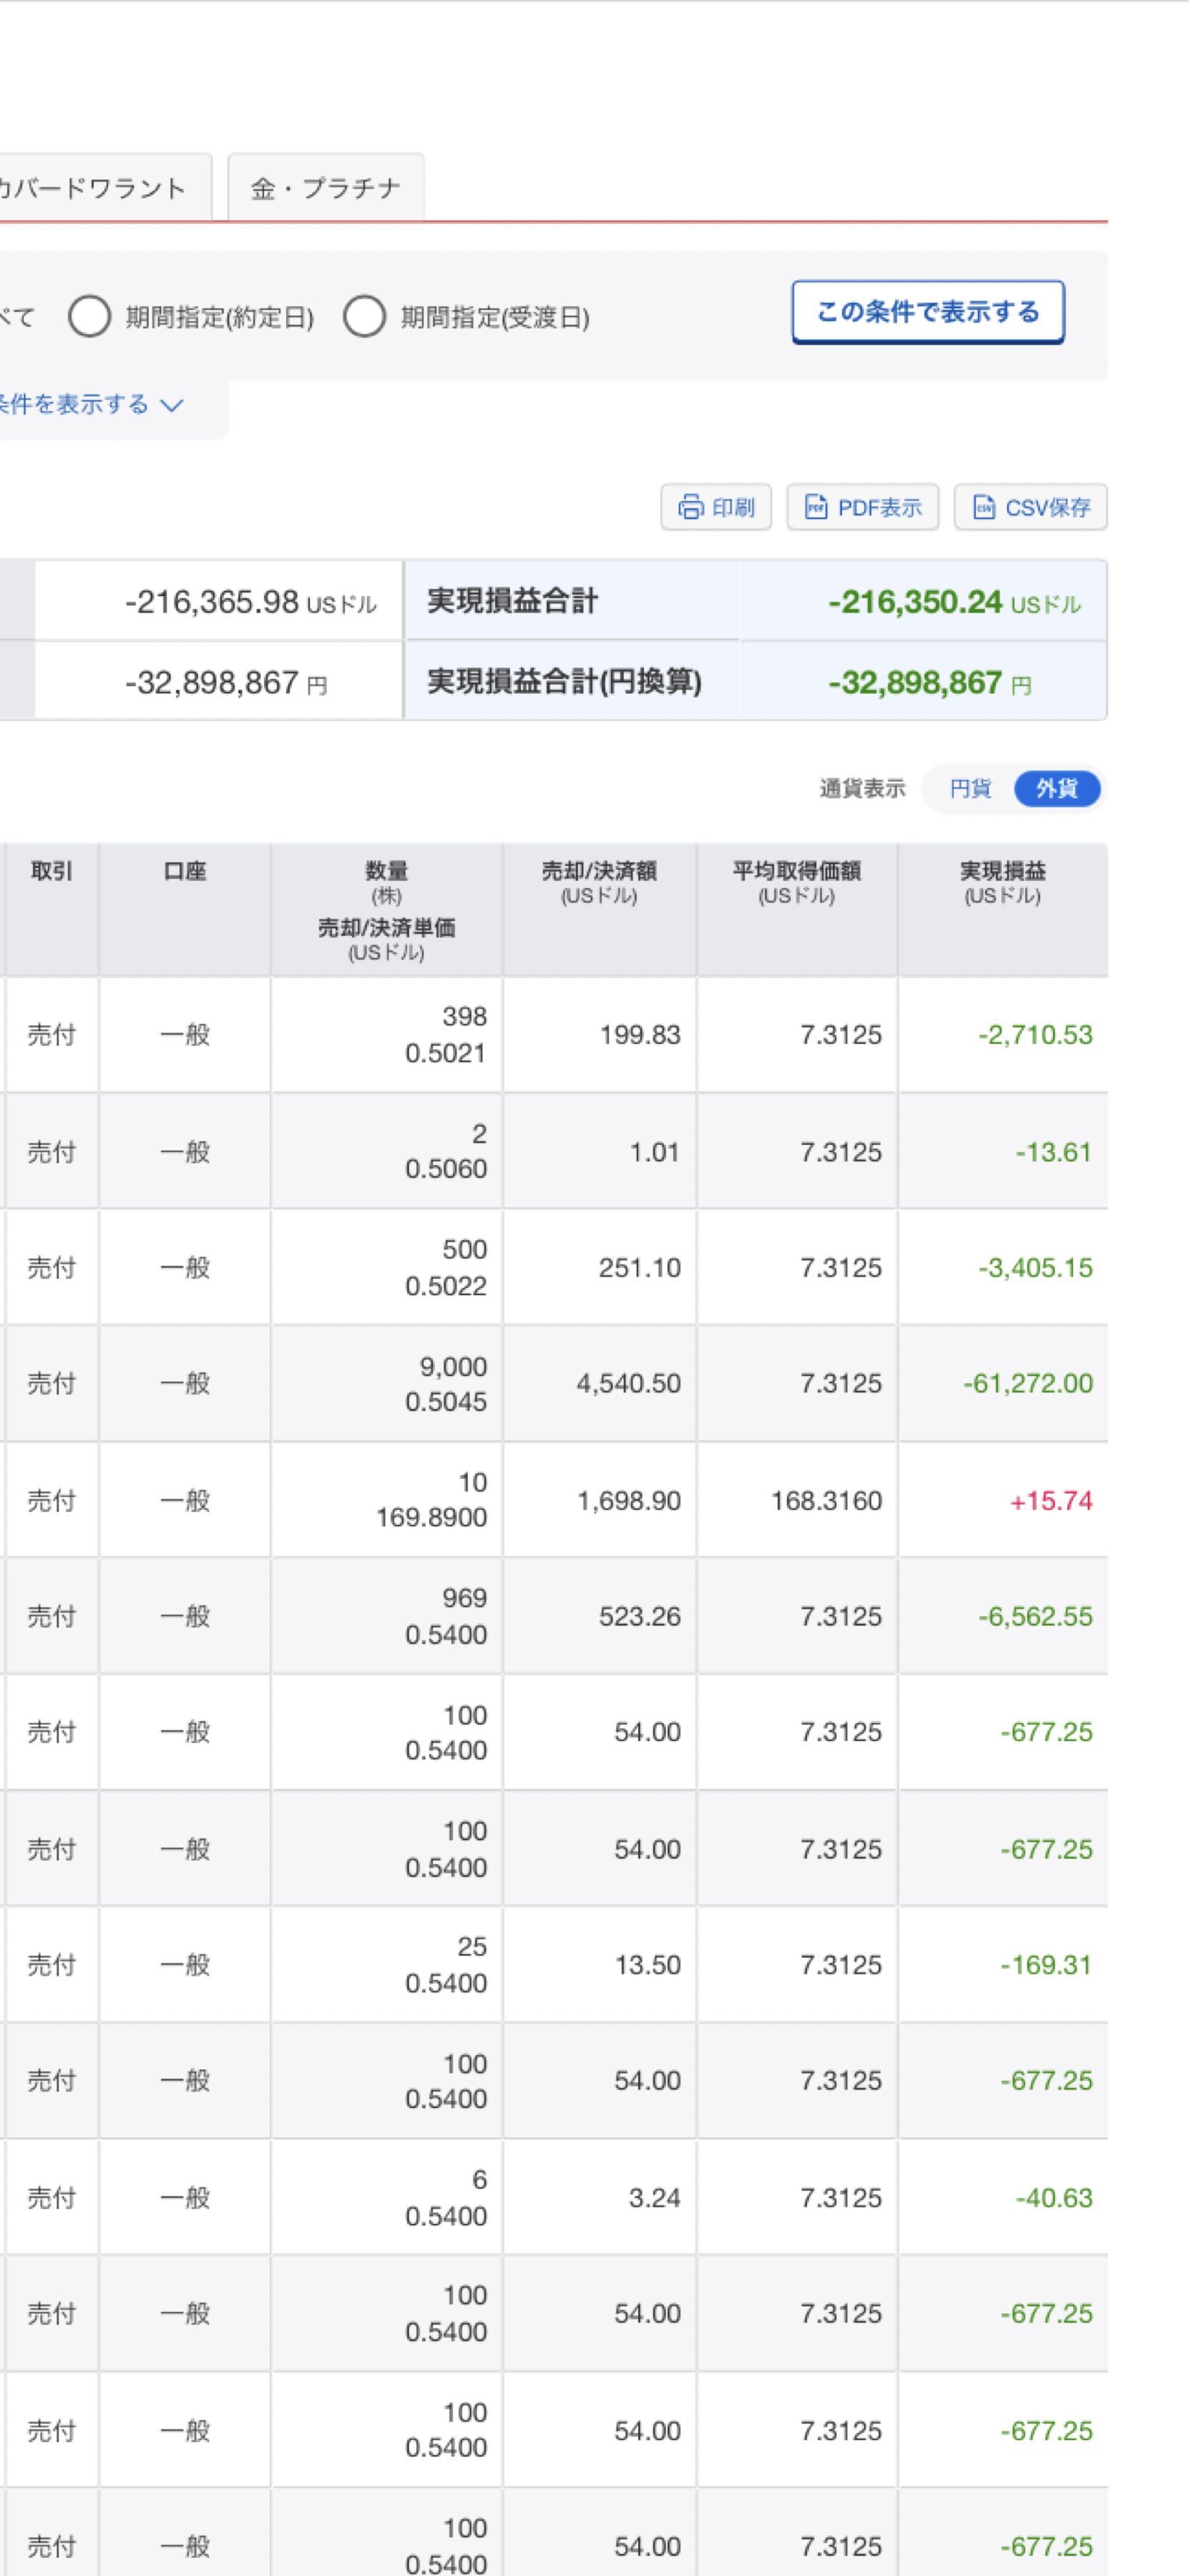The image size is (1189, 2576).
Task: Click the CSV保存 file icon
Action: click(x=984, y=507)
